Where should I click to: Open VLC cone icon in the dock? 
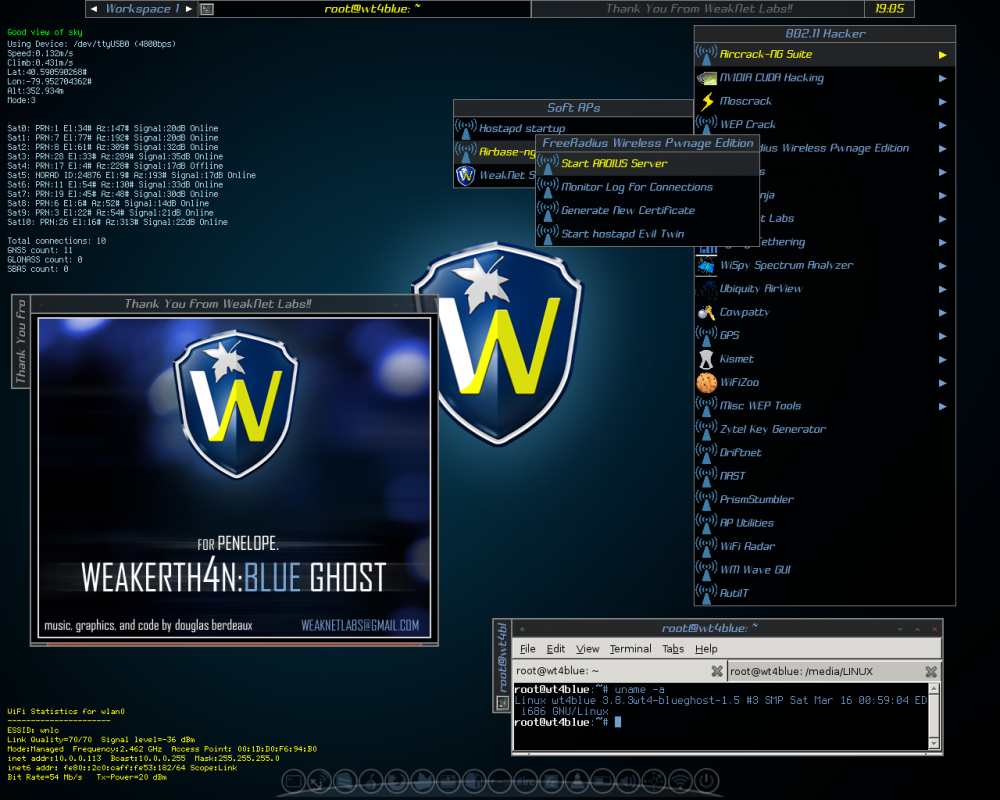(x=578, y=781)
